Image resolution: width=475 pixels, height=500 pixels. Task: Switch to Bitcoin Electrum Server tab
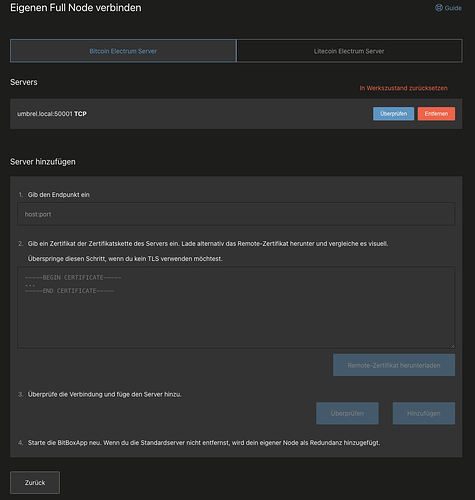click(x=123, y=51)
